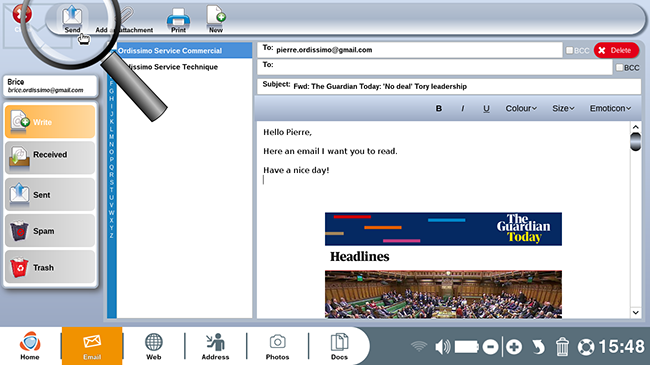Open the Received mailbox

point(50,158)
